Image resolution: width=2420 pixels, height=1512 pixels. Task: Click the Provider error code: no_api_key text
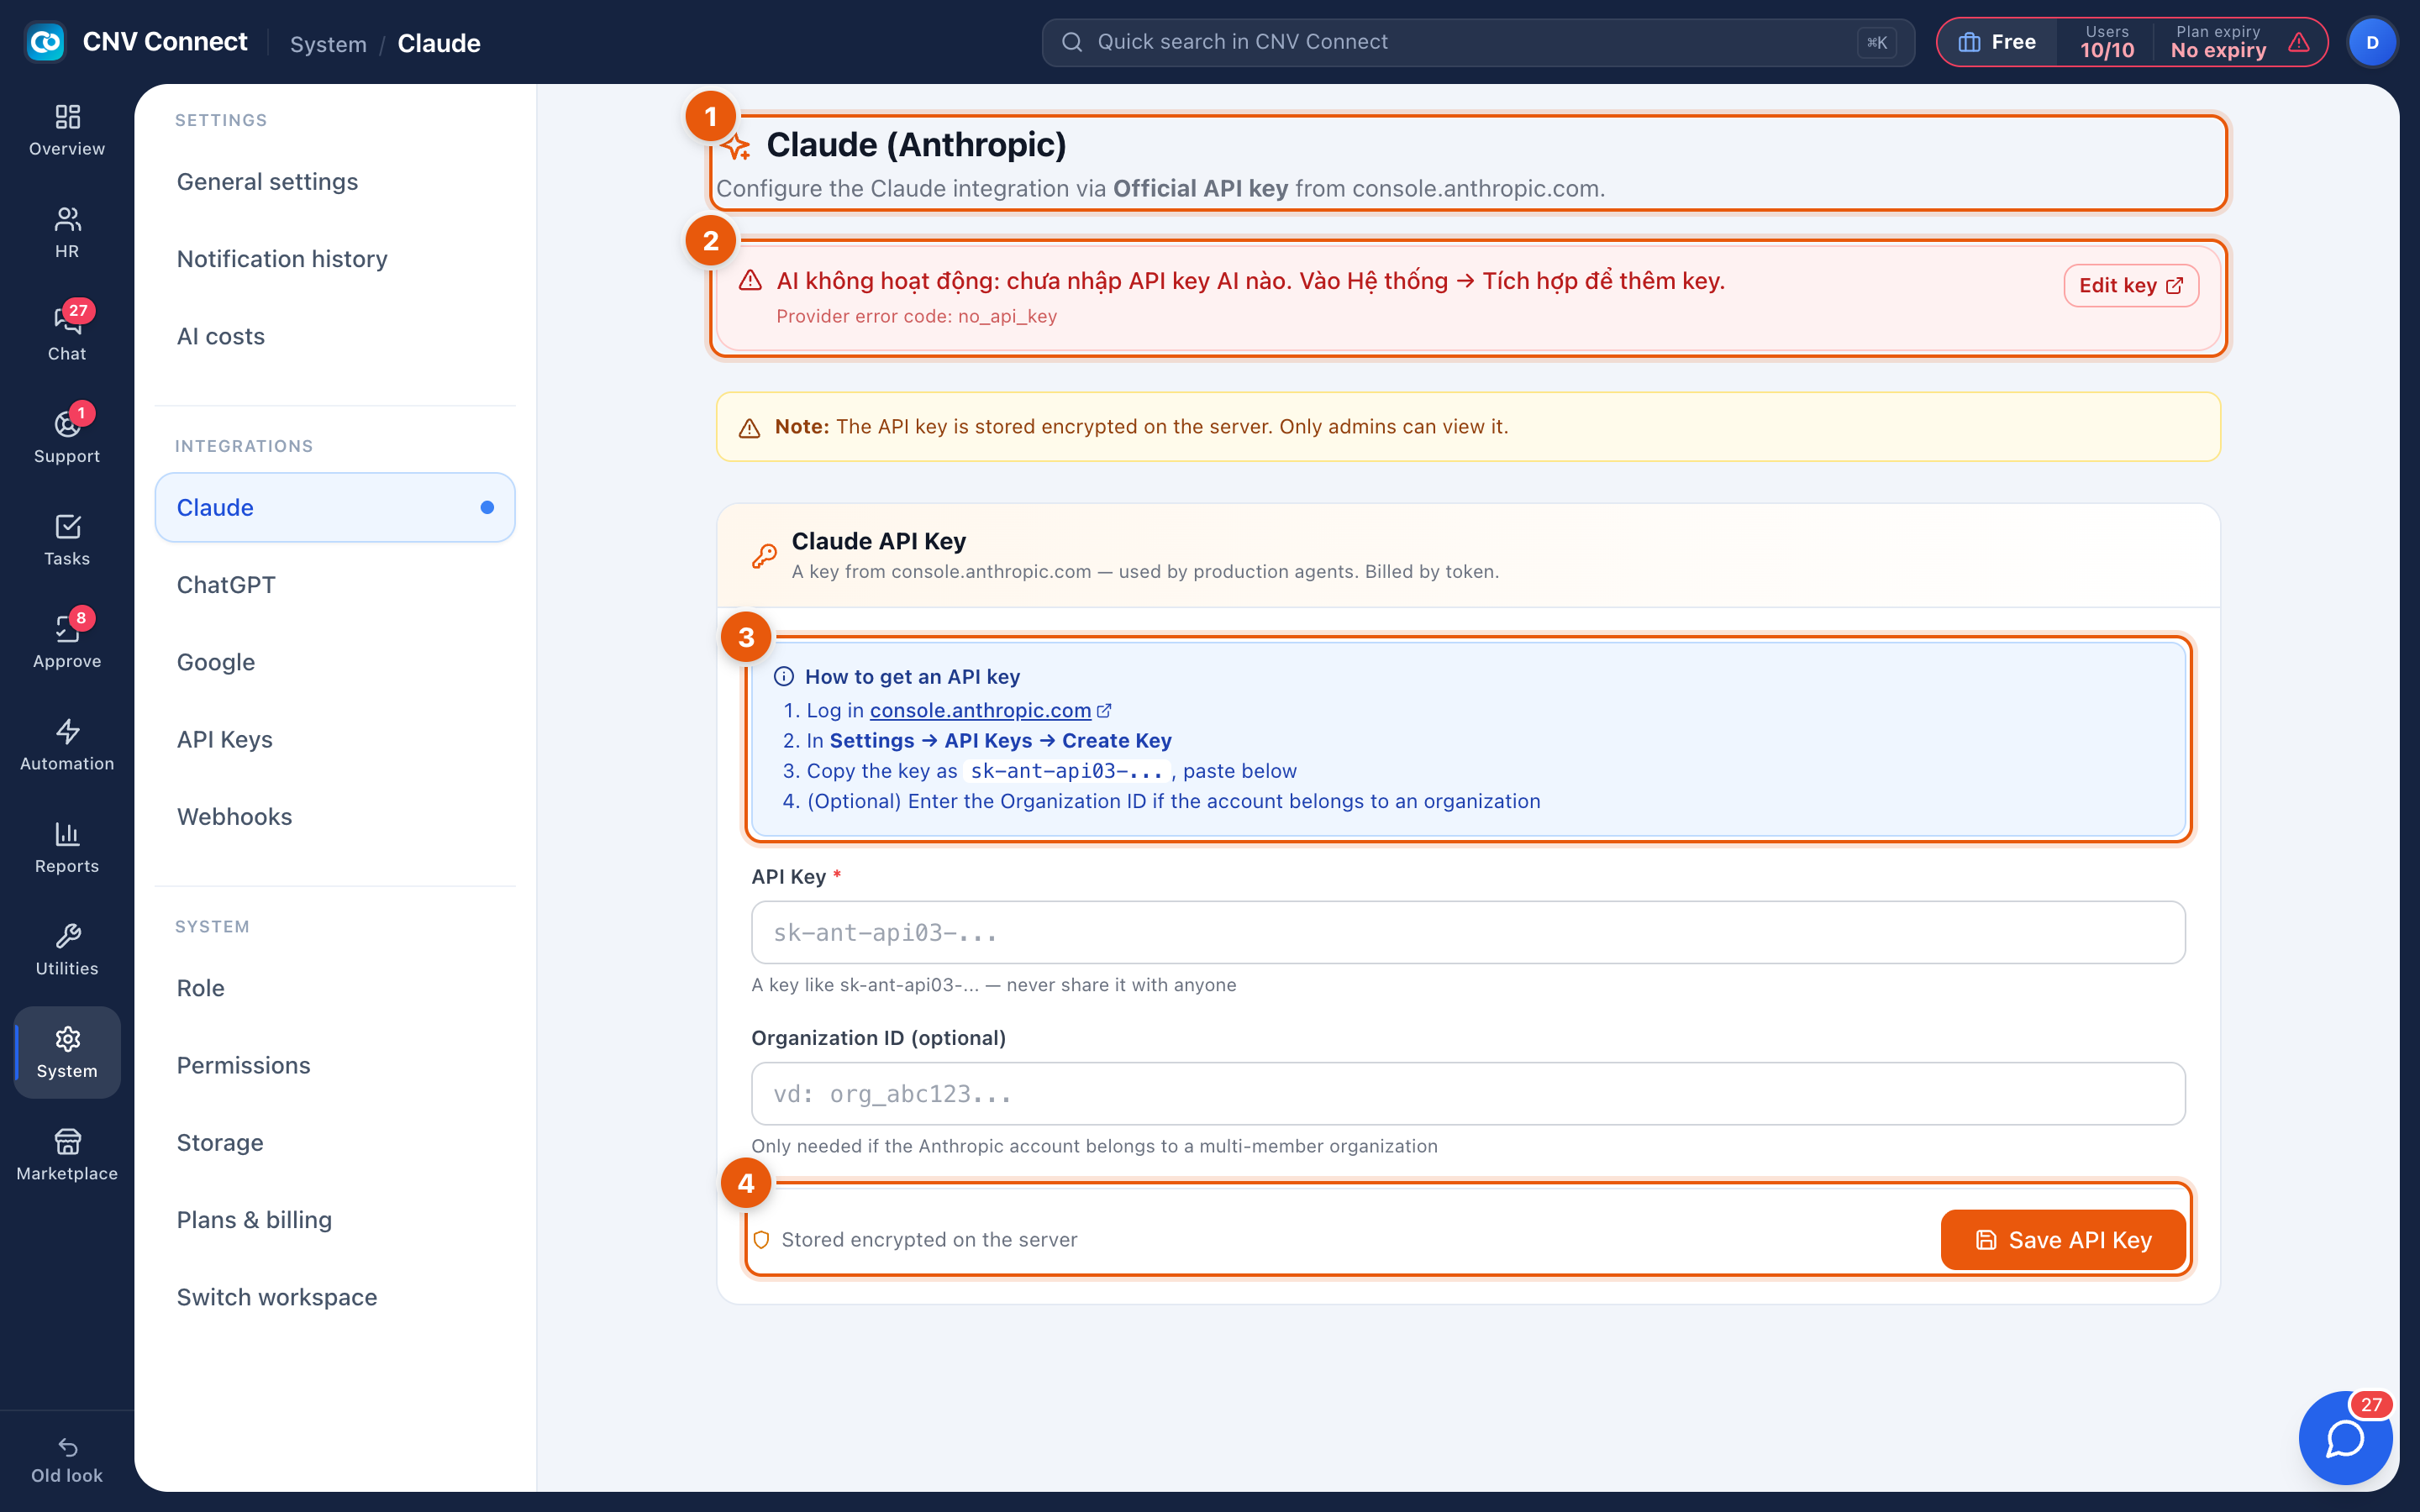point(916,316)
